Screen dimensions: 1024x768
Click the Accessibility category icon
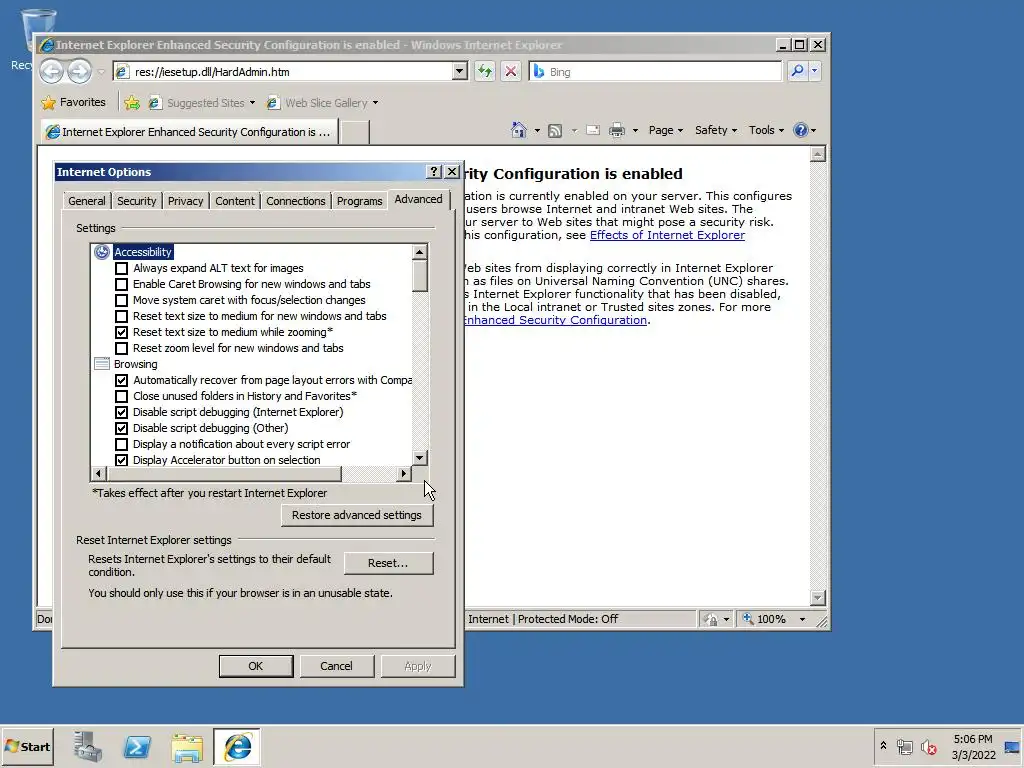pyautogui.click(x=102, y=252)
